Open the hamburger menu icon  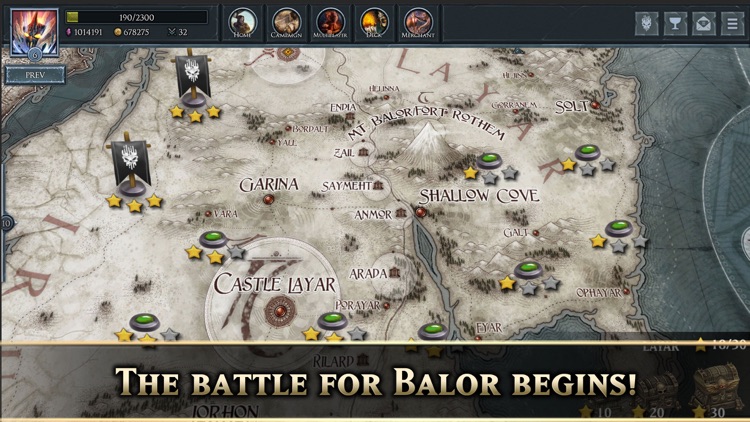(x=732, y=23)
